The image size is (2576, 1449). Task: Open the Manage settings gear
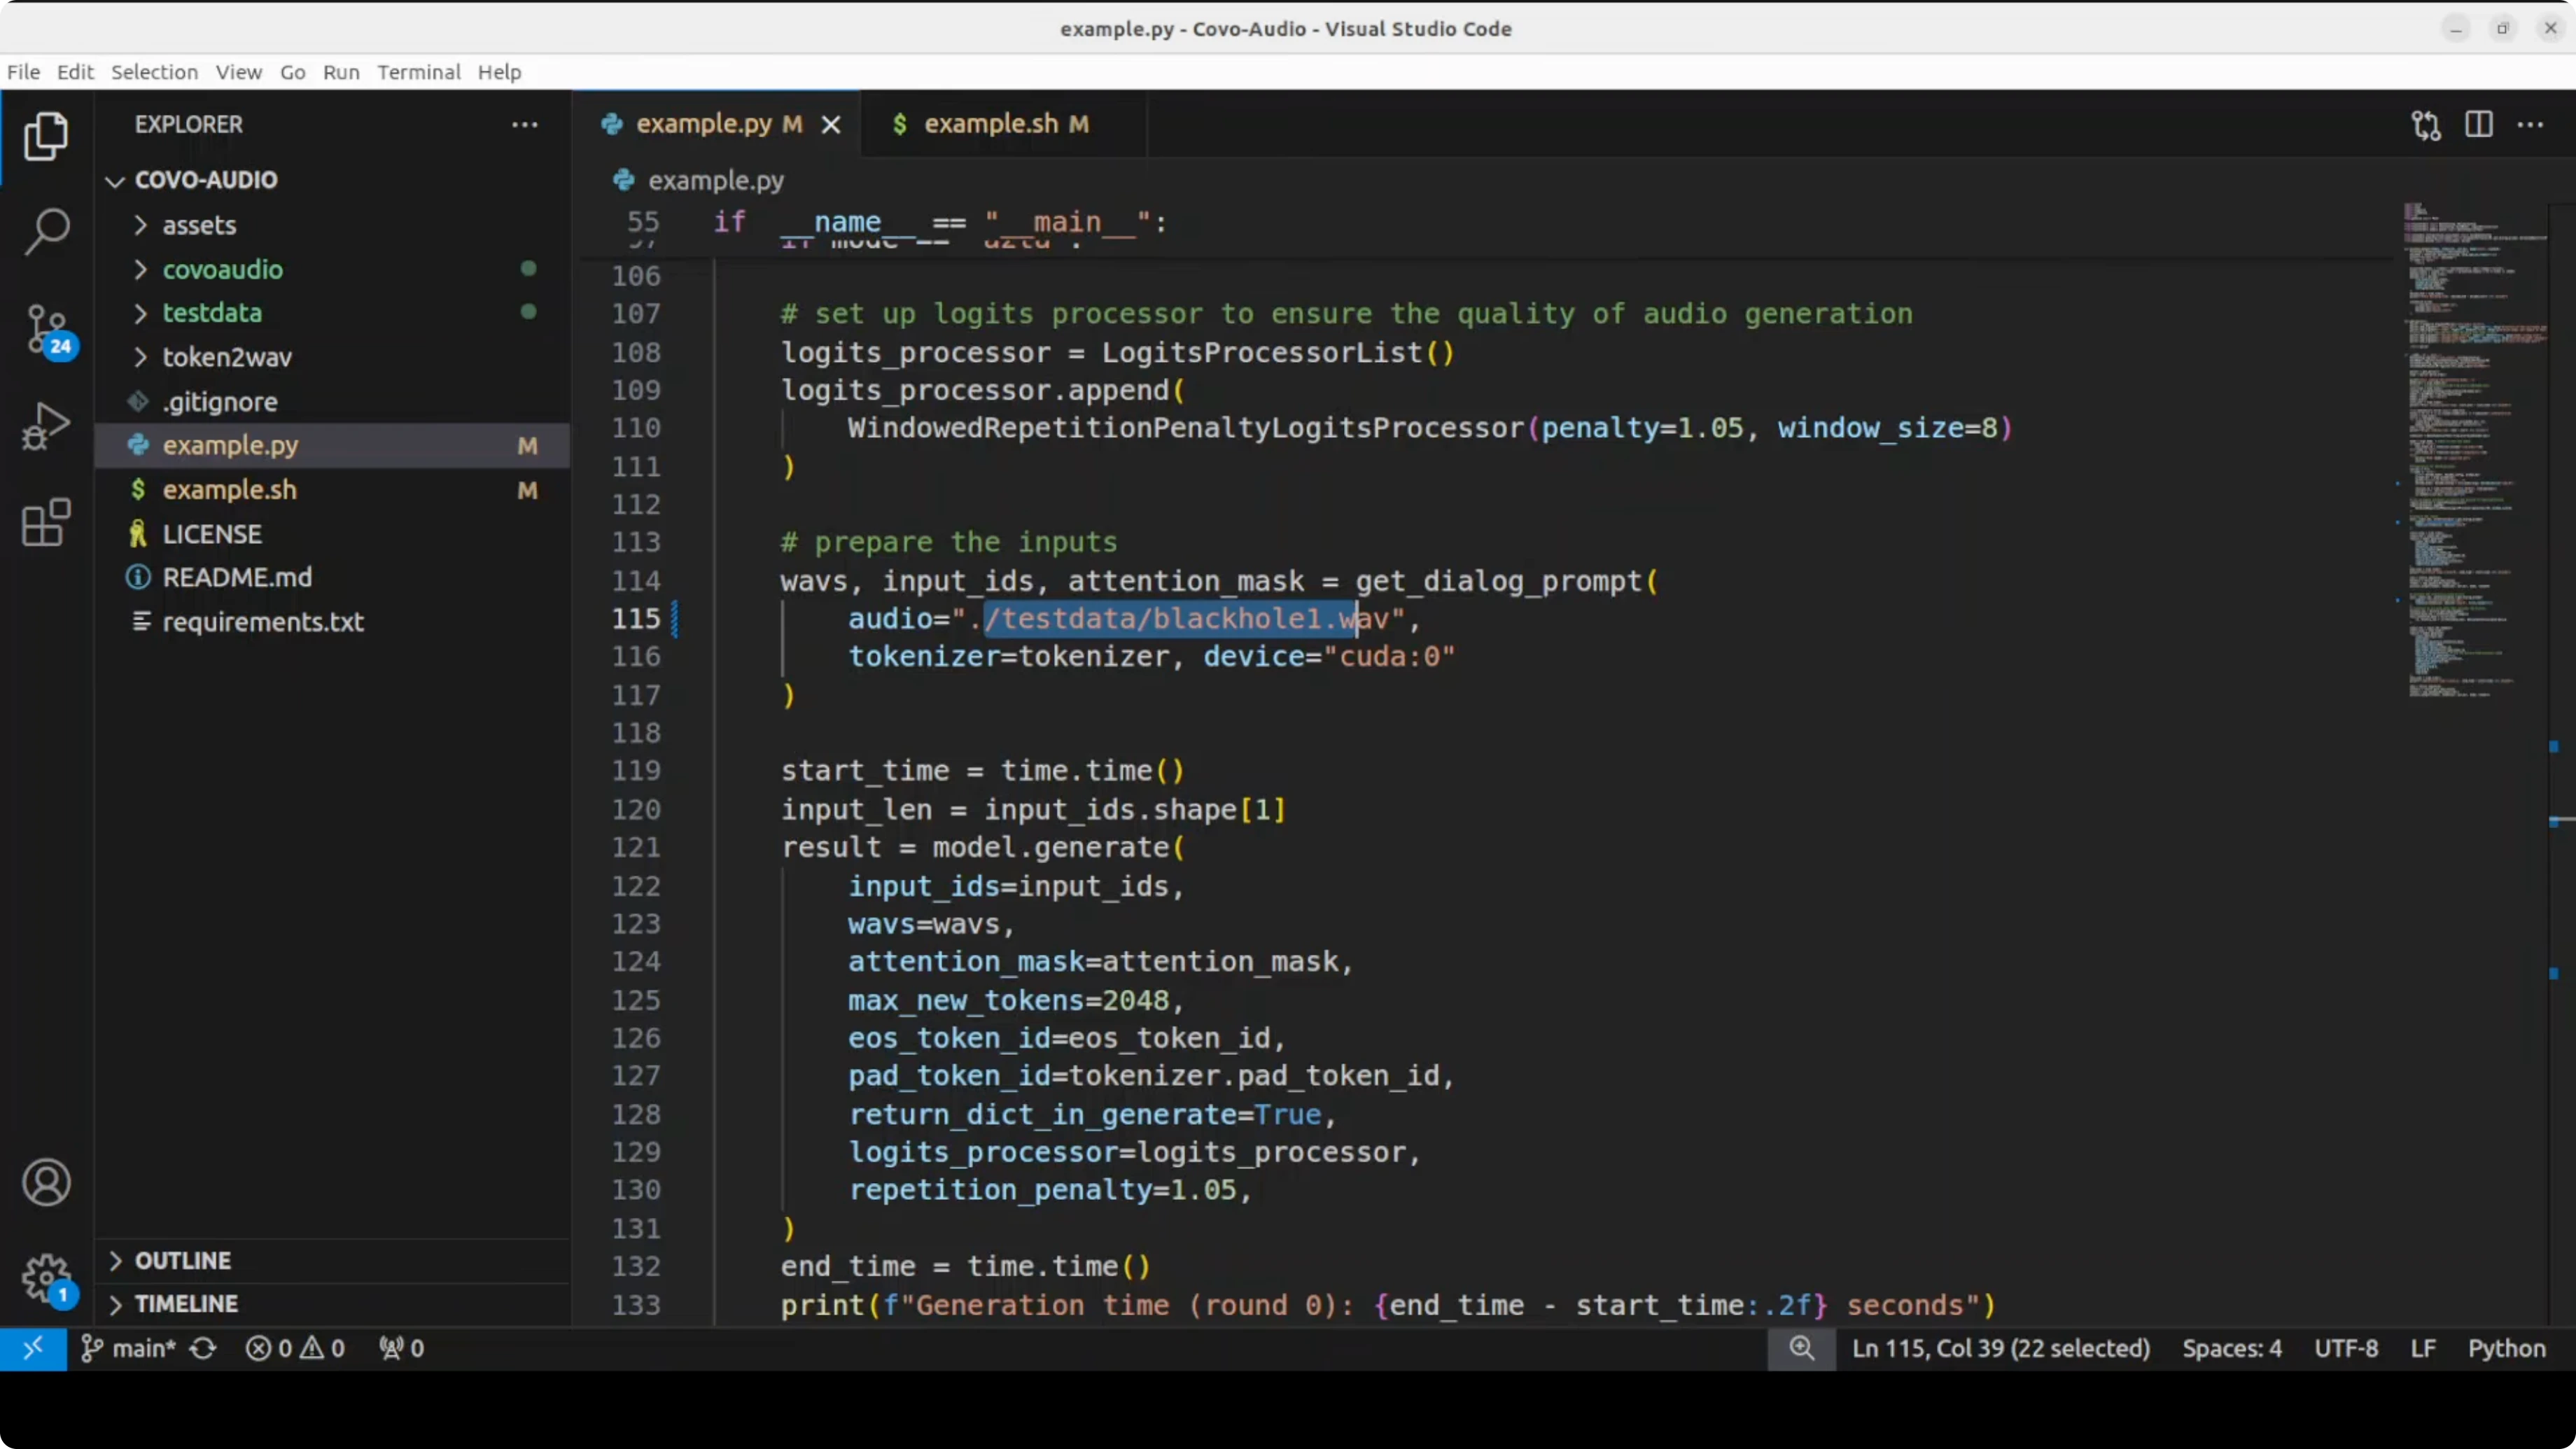[46, 1277]
